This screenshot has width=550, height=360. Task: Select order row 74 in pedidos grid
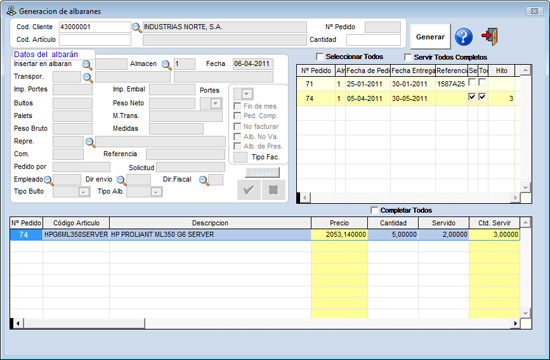pyautogui.click(x=408, y=99)
